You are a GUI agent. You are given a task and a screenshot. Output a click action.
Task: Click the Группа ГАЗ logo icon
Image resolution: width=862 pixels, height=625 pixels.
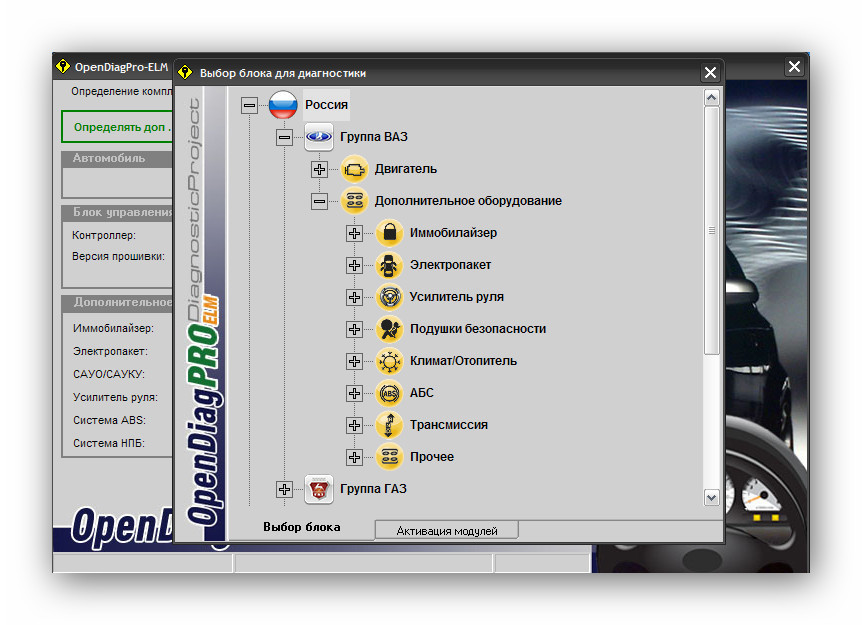(319, 489)
